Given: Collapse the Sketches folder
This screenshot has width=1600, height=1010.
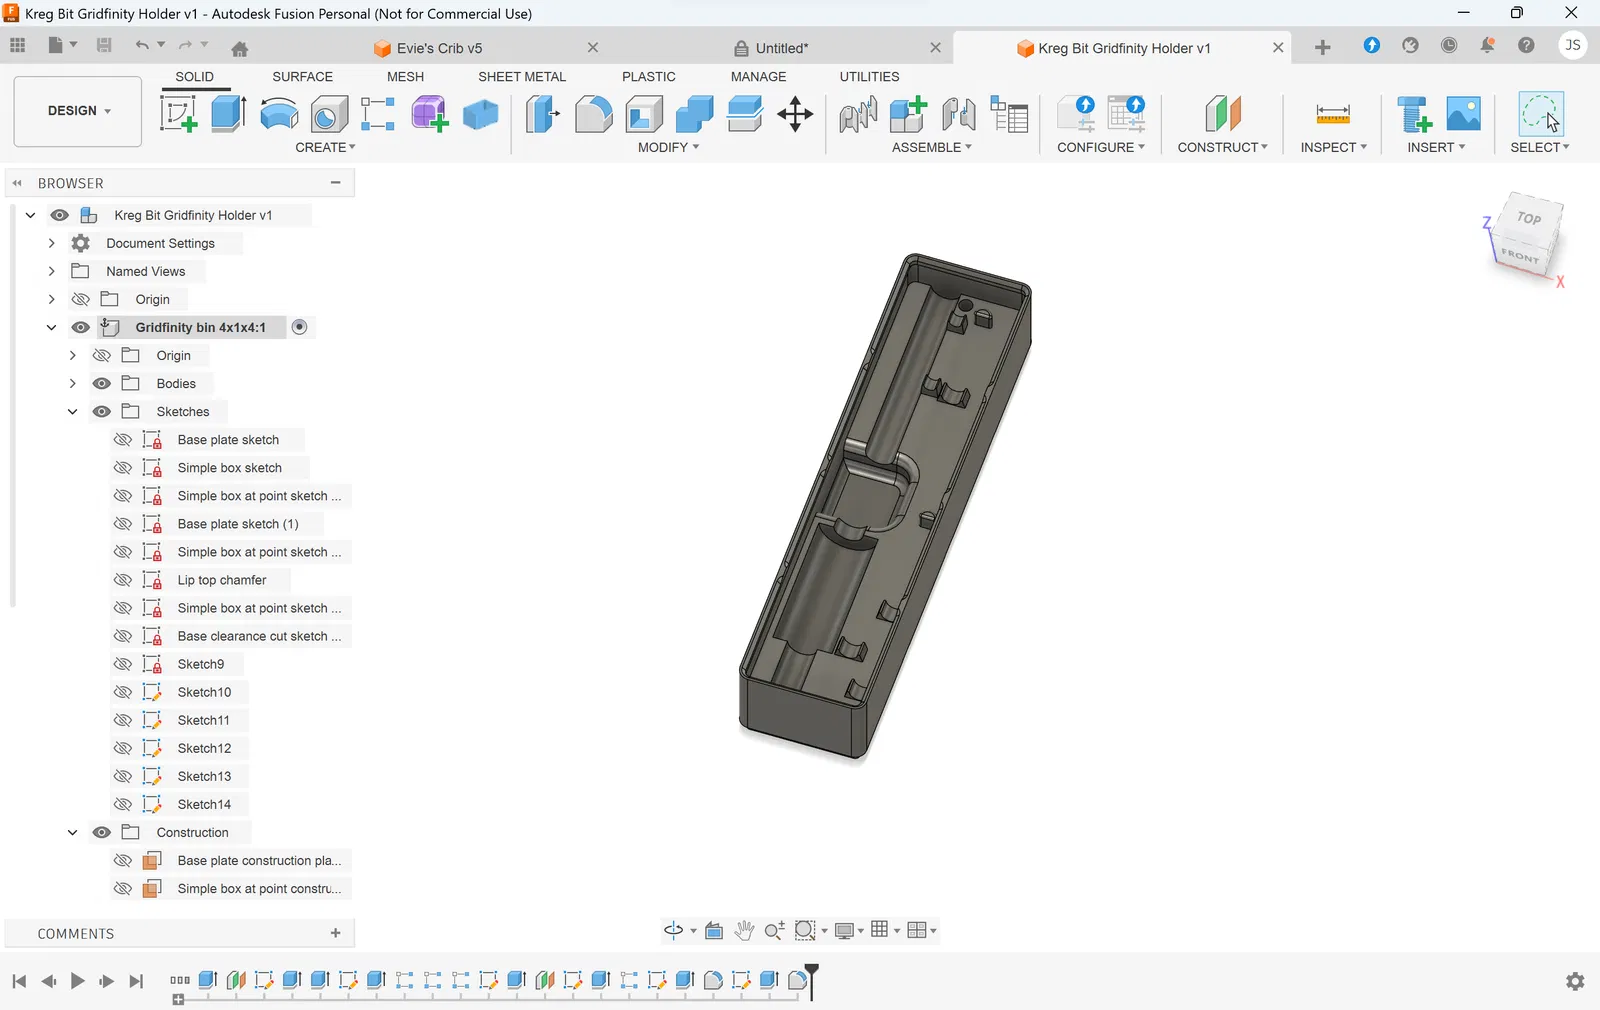Looking at the screenshot, I should pyautogui.click(x=72, y=412).
